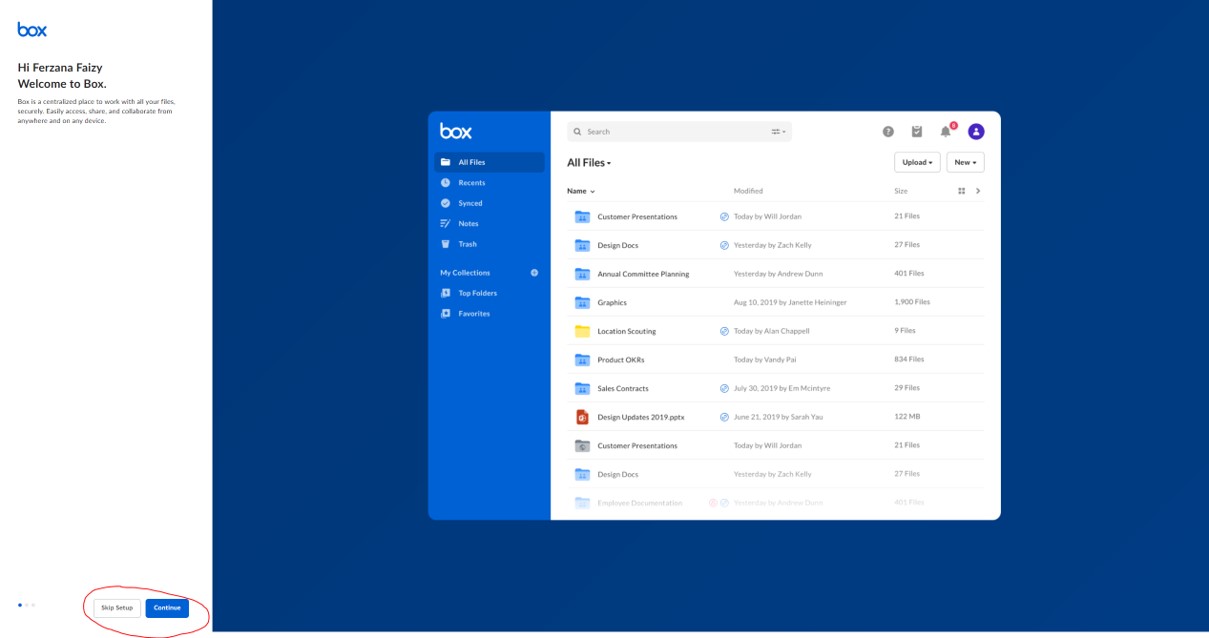Click the Size column header

(901, 191)
